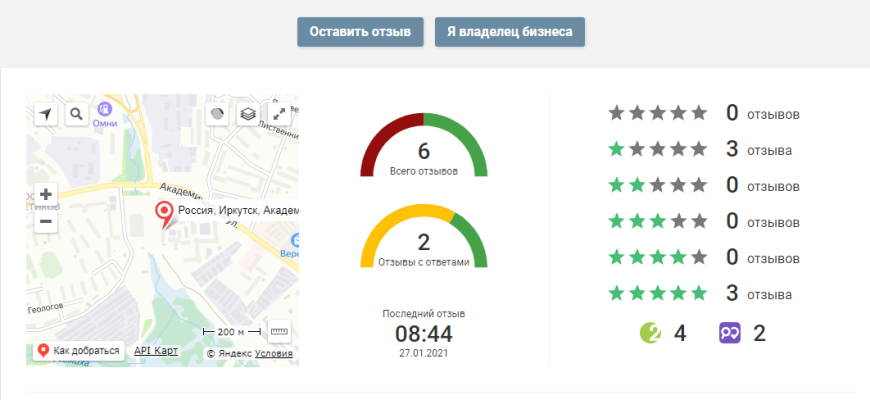Viewport: 870px width, 400px height.
Task: Expand the map to fullscreen
Action: [x=279, y=114]
